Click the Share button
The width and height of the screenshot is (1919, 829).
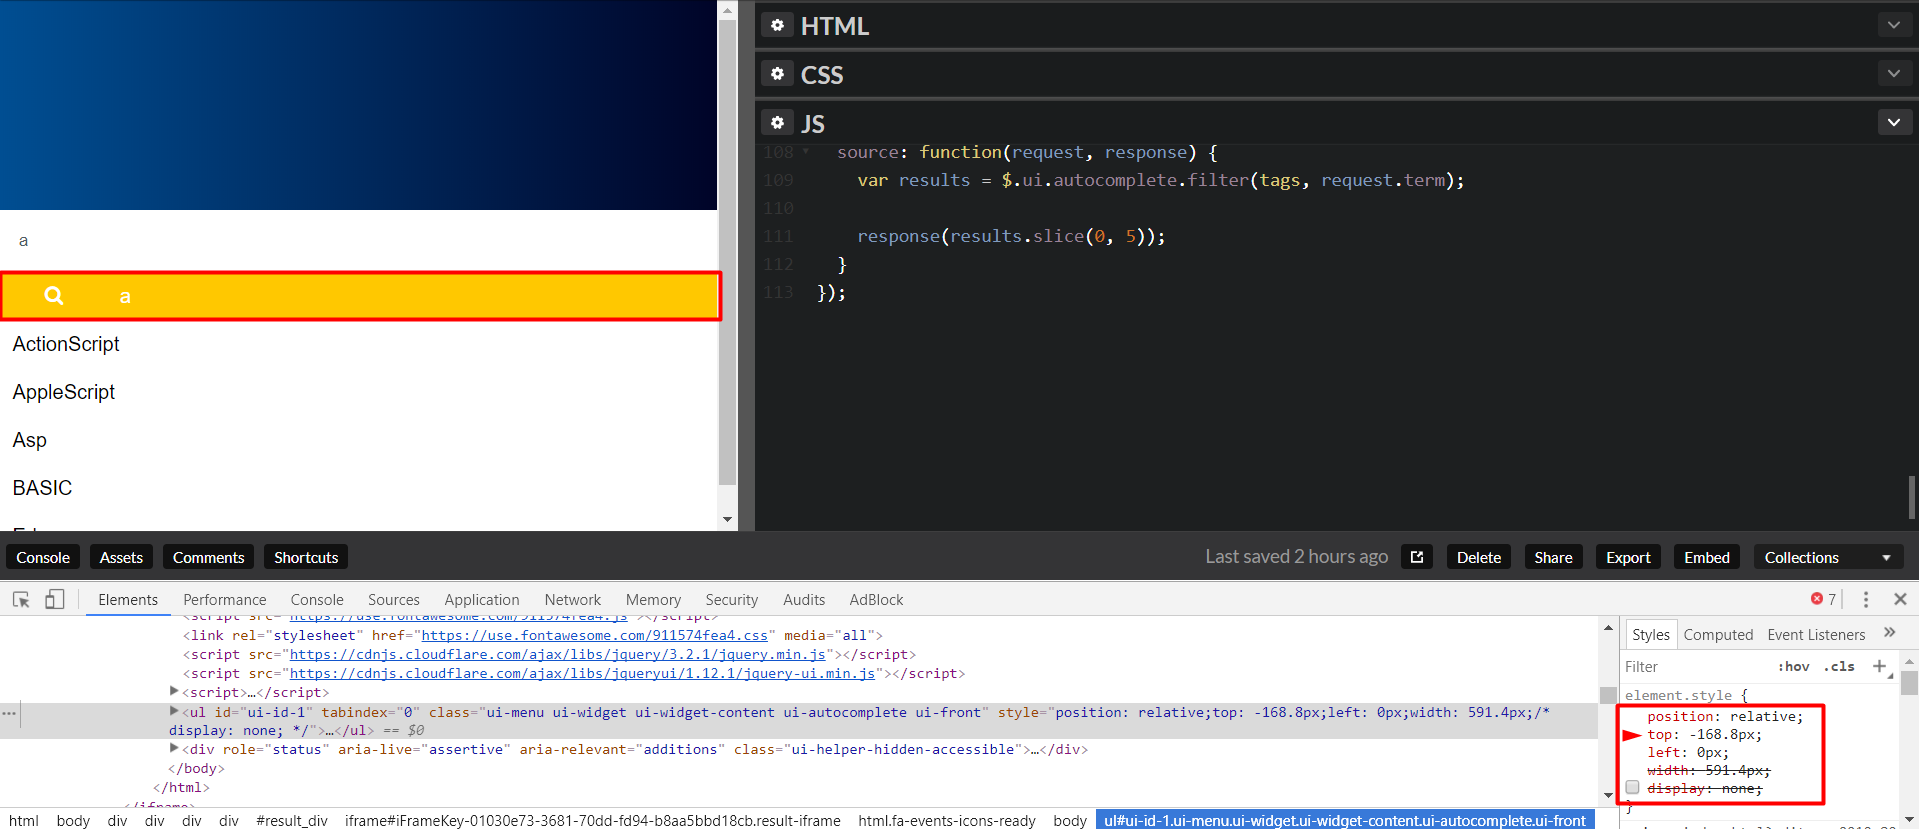coord(1553,557)
